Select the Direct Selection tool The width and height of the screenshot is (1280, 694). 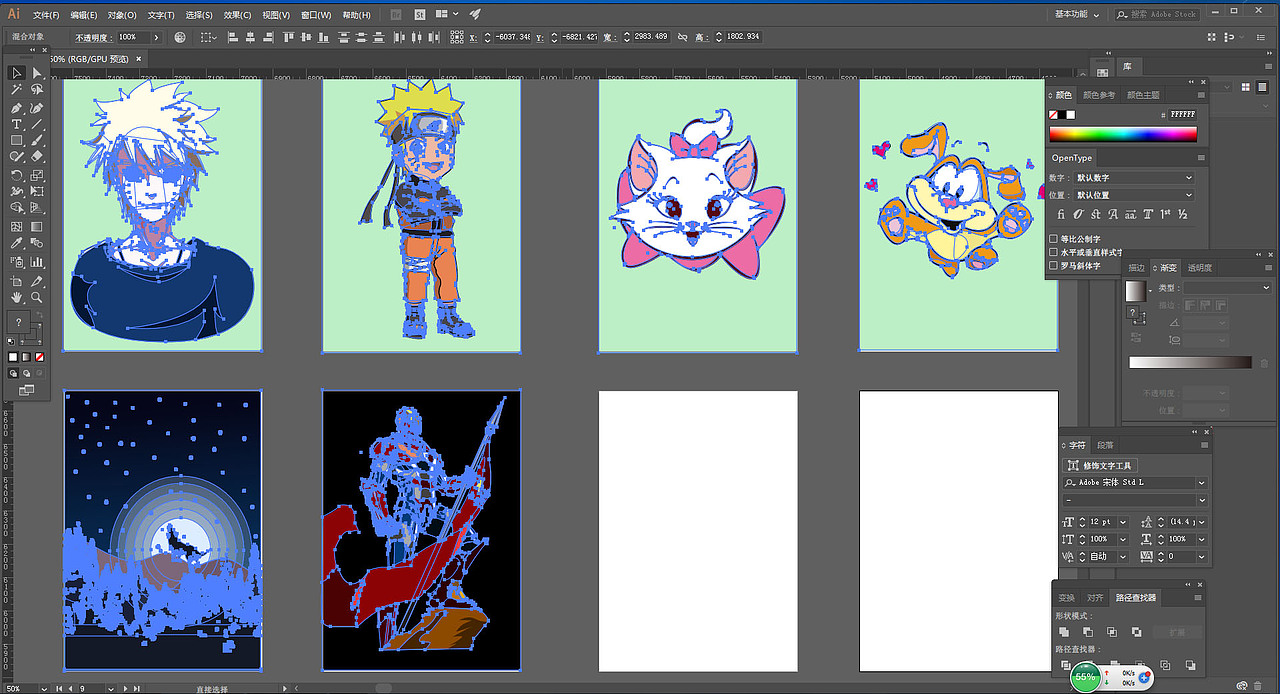pos(37,73)
